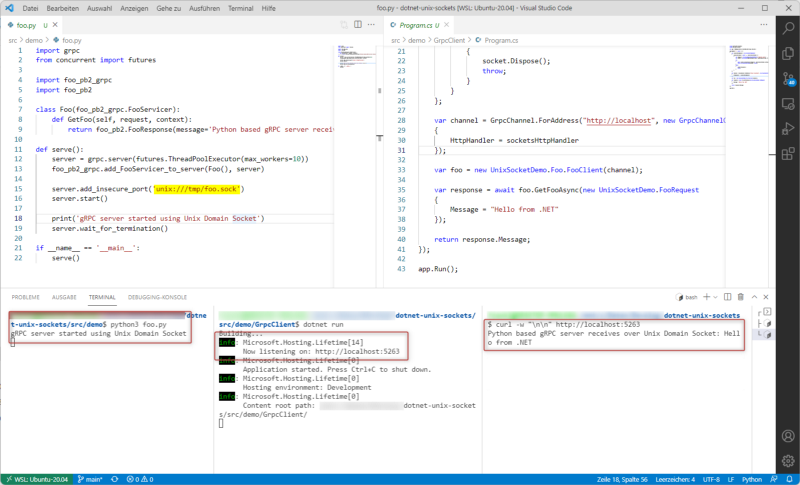Switch to the AUSGABE panel tab
Screen dimensions: 800x485
(64, 297)
